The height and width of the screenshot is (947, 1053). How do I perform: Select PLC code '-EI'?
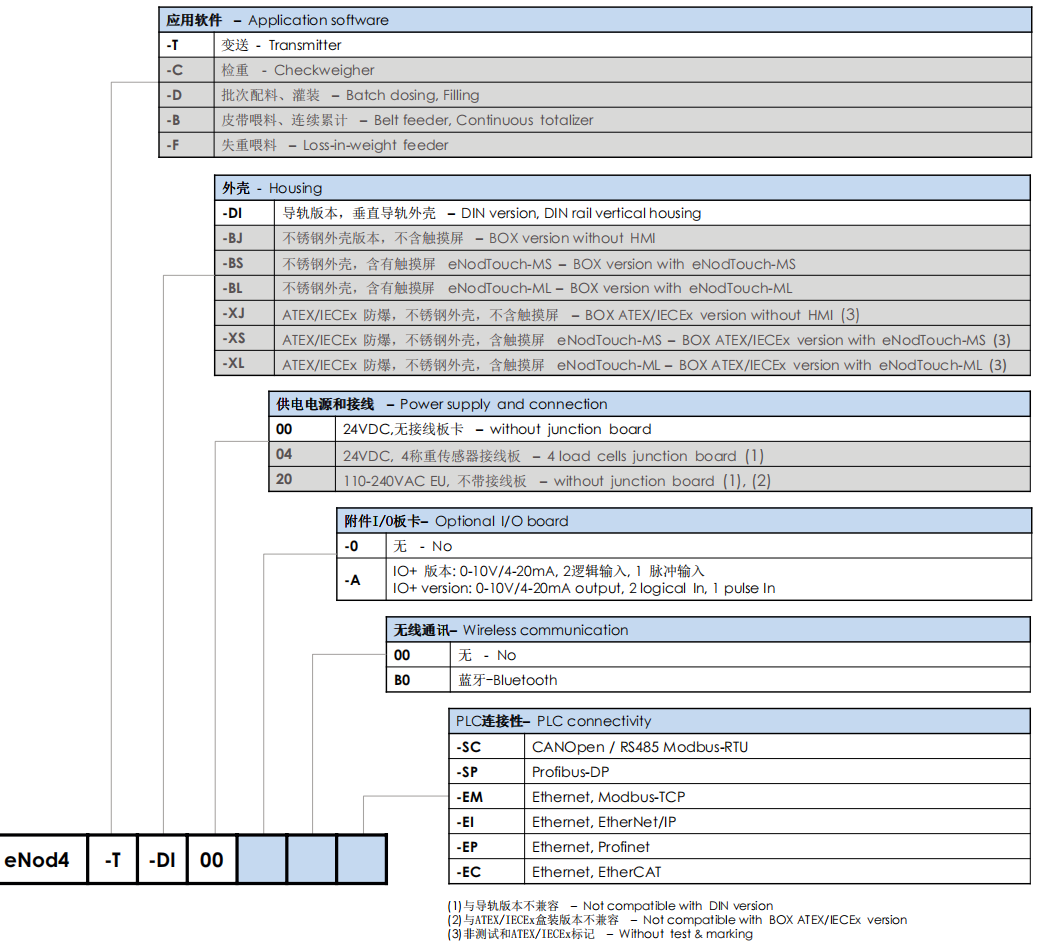[486, 822]
